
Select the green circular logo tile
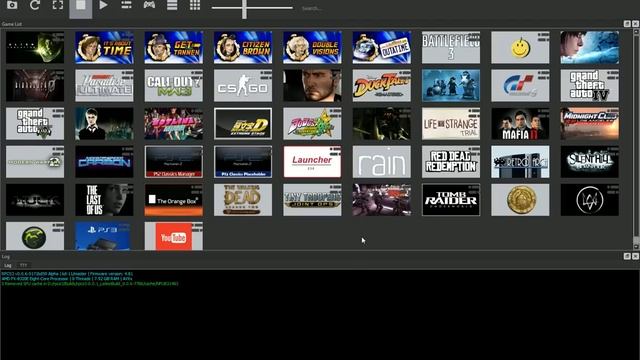point(35,236)
